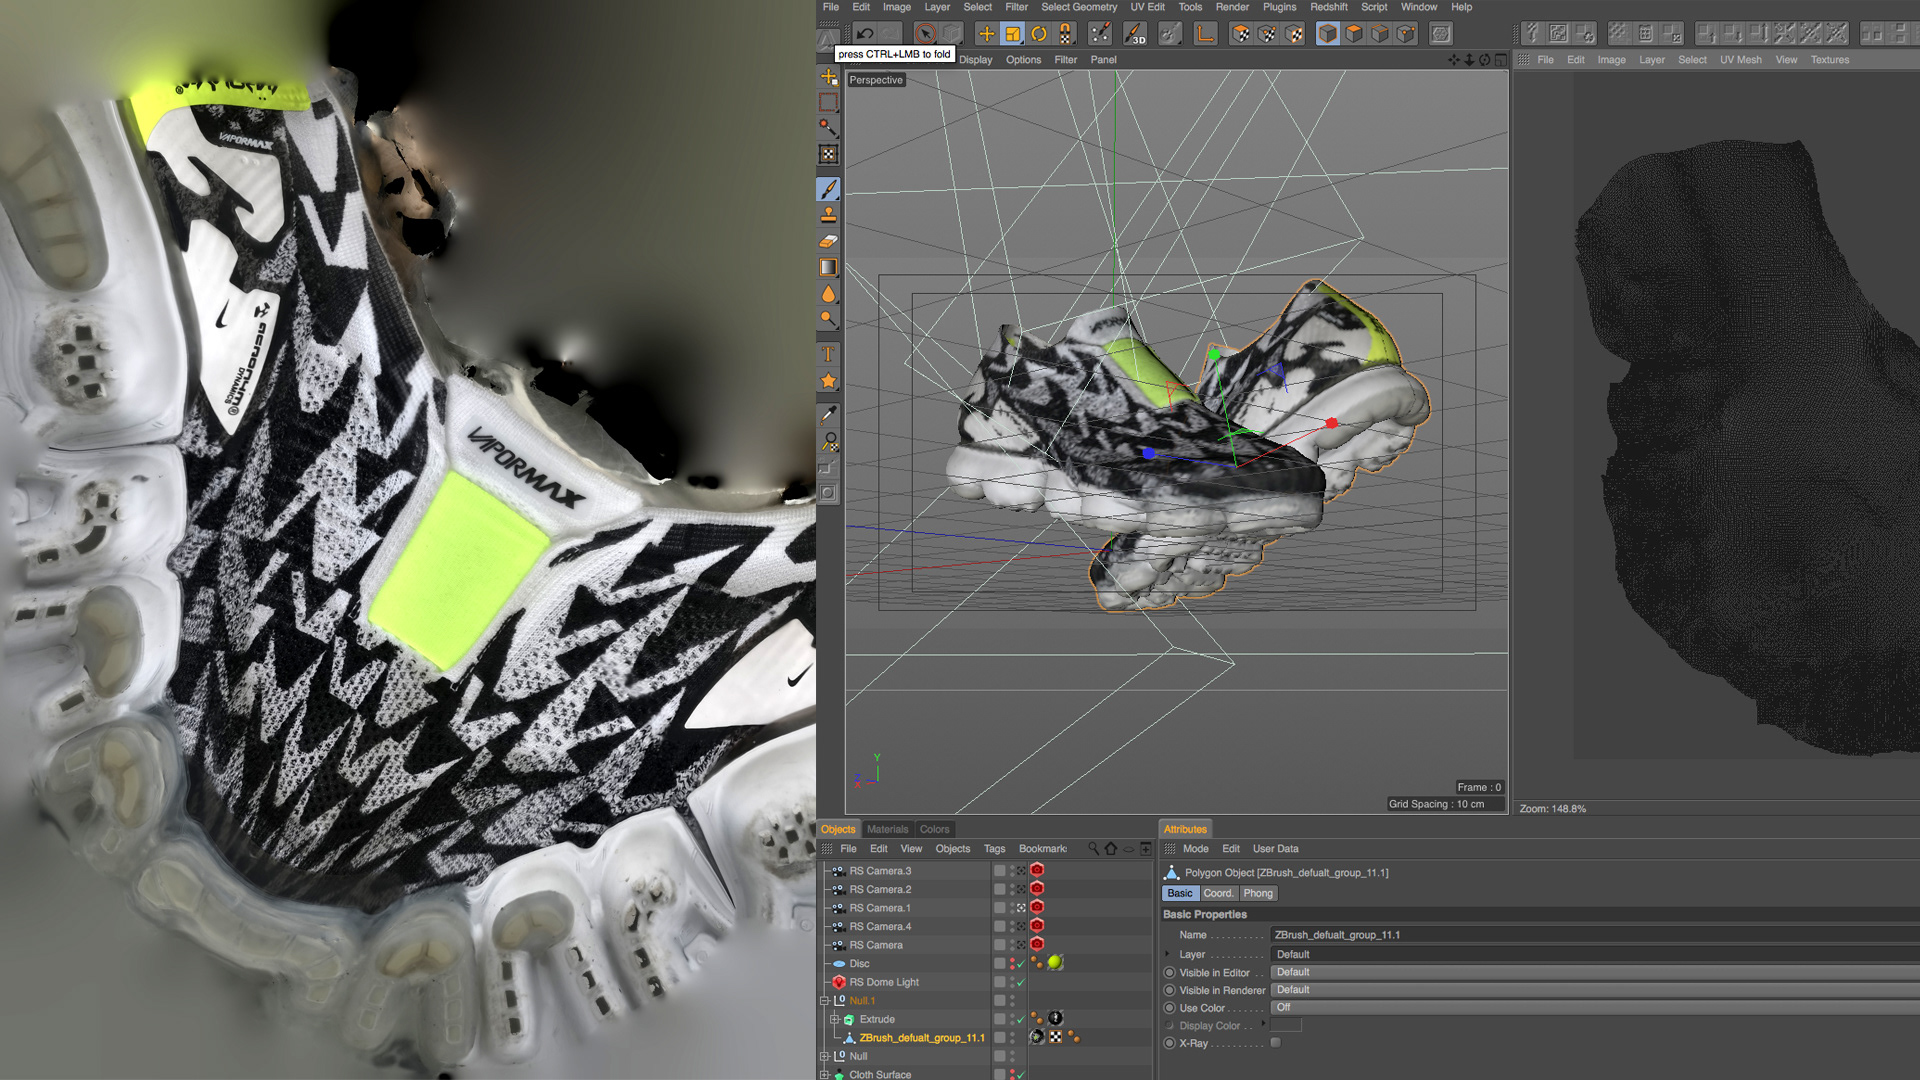Select the Clone stamp tool

click(828, 215)
